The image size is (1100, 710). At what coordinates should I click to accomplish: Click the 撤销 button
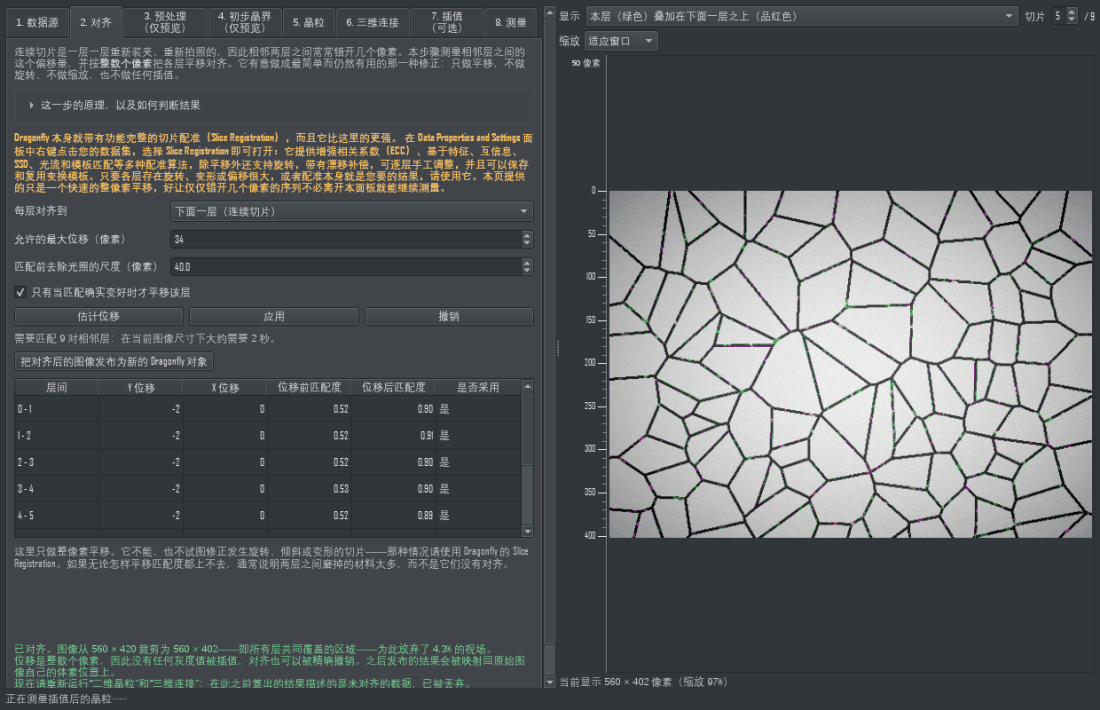(x=449, y=316)
